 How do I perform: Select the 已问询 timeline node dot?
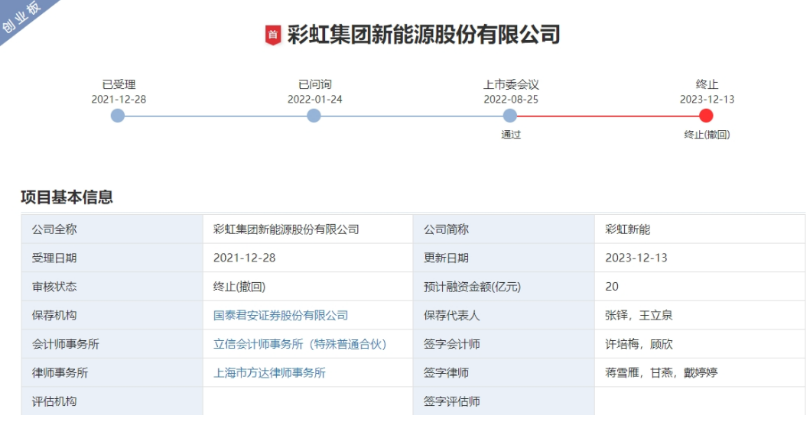(x=314, y=116)
